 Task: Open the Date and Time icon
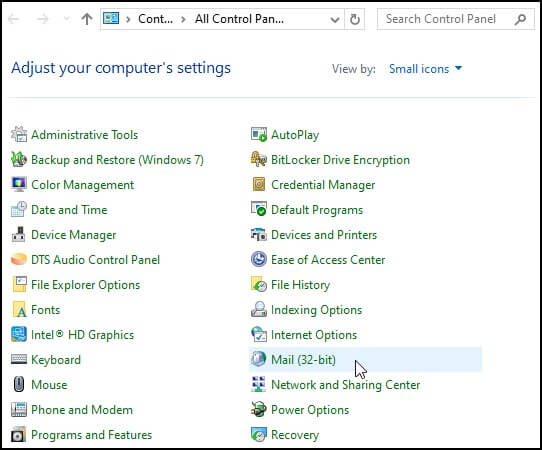coord(19,209)
